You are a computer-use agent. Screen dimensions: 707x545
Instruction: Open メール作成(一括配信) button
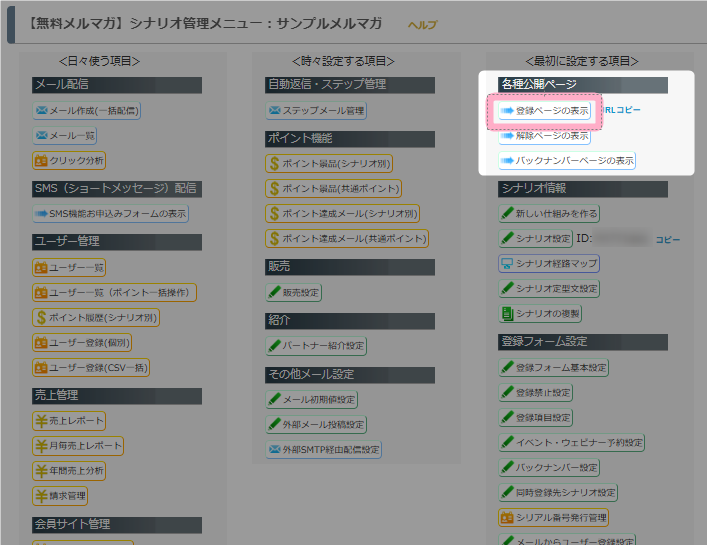point(87,110)
